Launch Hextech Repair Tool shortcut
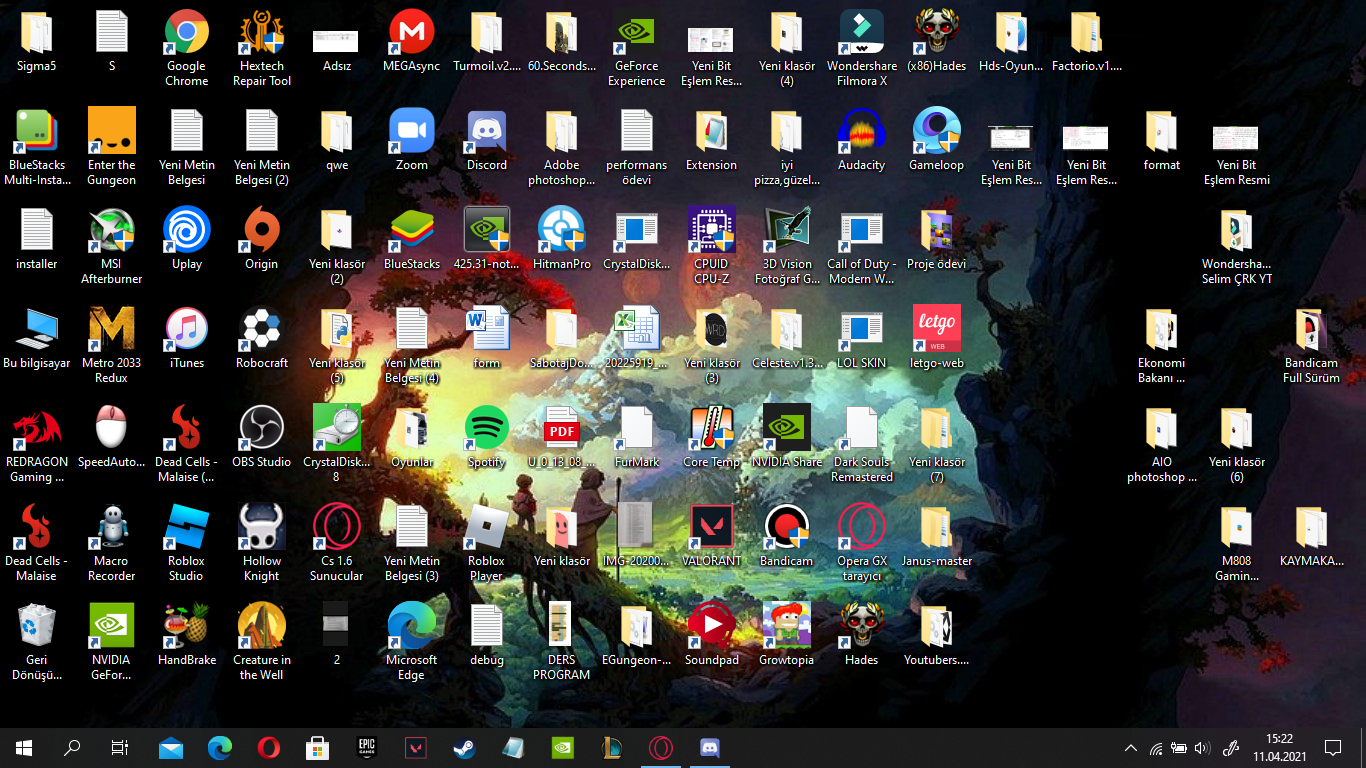The image size is (1366, 768). click(x=262, y=48)
